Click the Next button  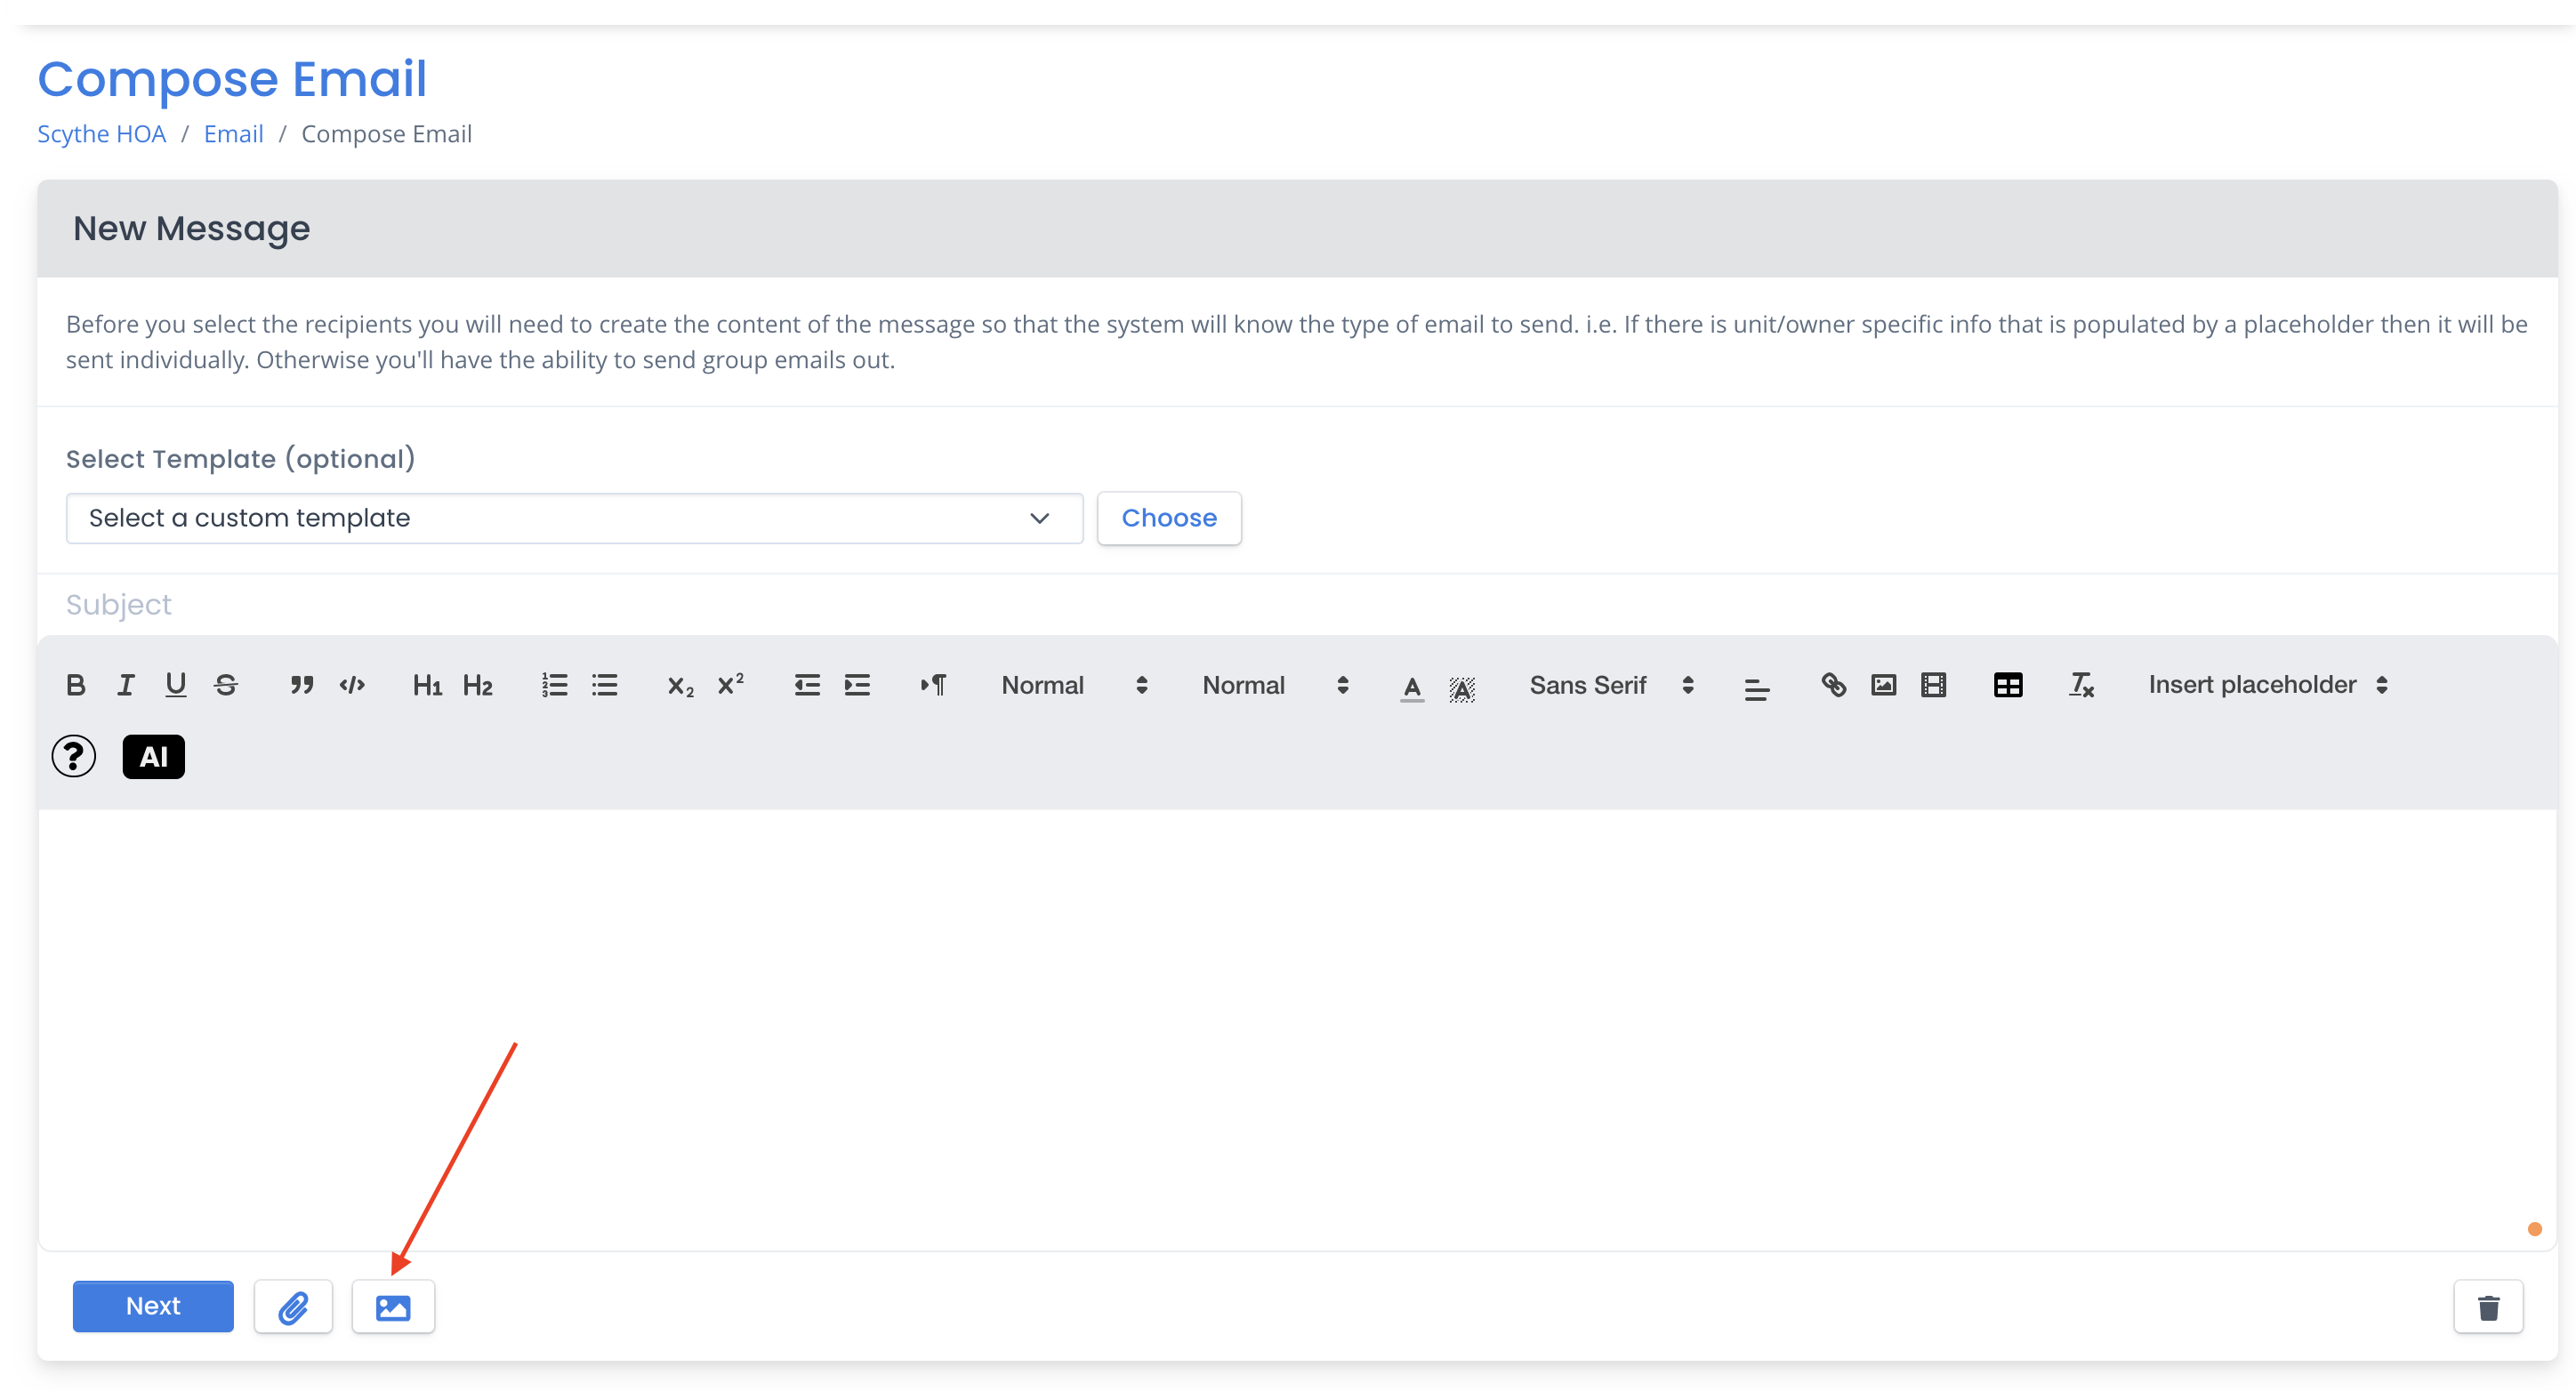click(153, 1307)
